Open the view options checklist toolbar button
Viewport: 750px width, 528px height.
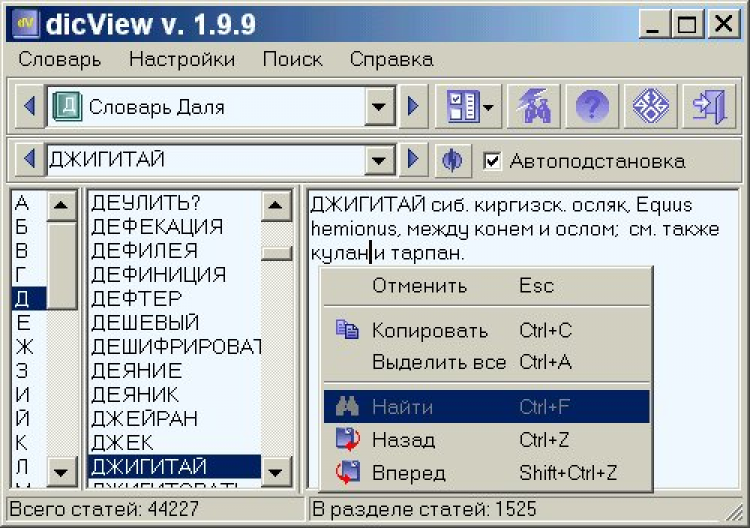[468, 106]
